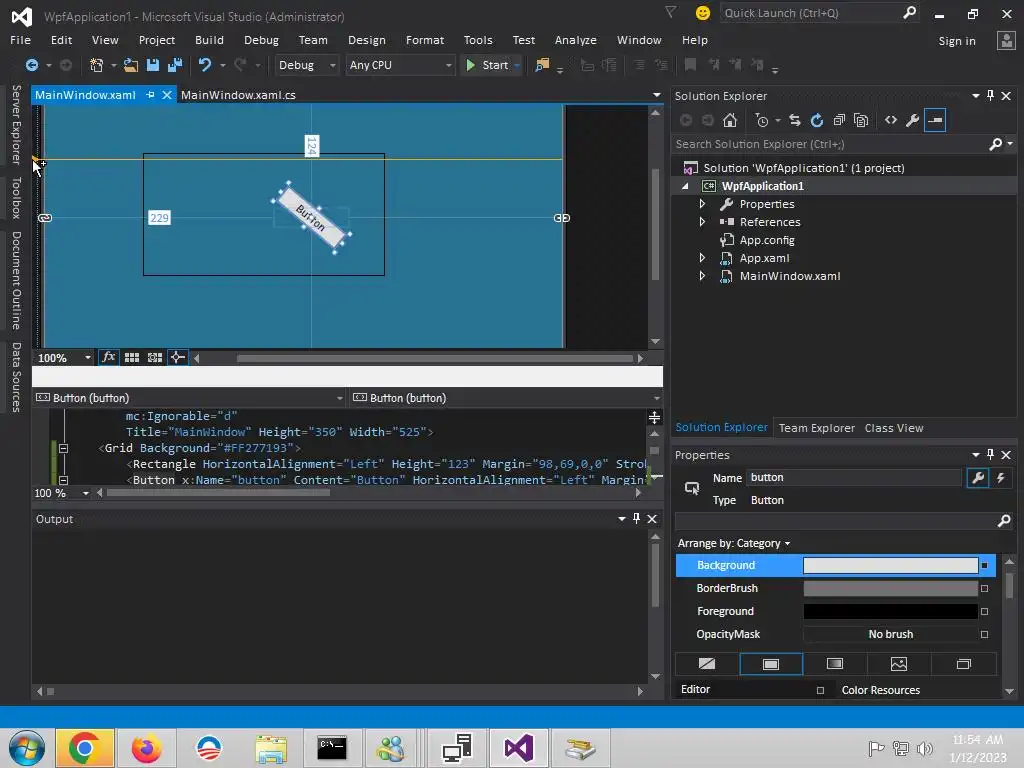Open the command prompt taskbar icon
Screen dimensions: 1024x768
coord(332,748)
